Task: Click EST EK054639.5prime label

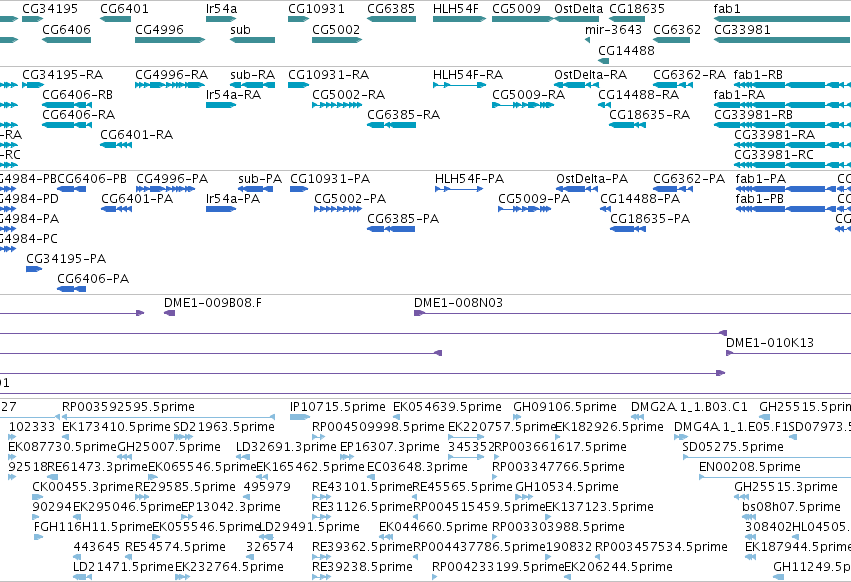Action: point(447,407)
